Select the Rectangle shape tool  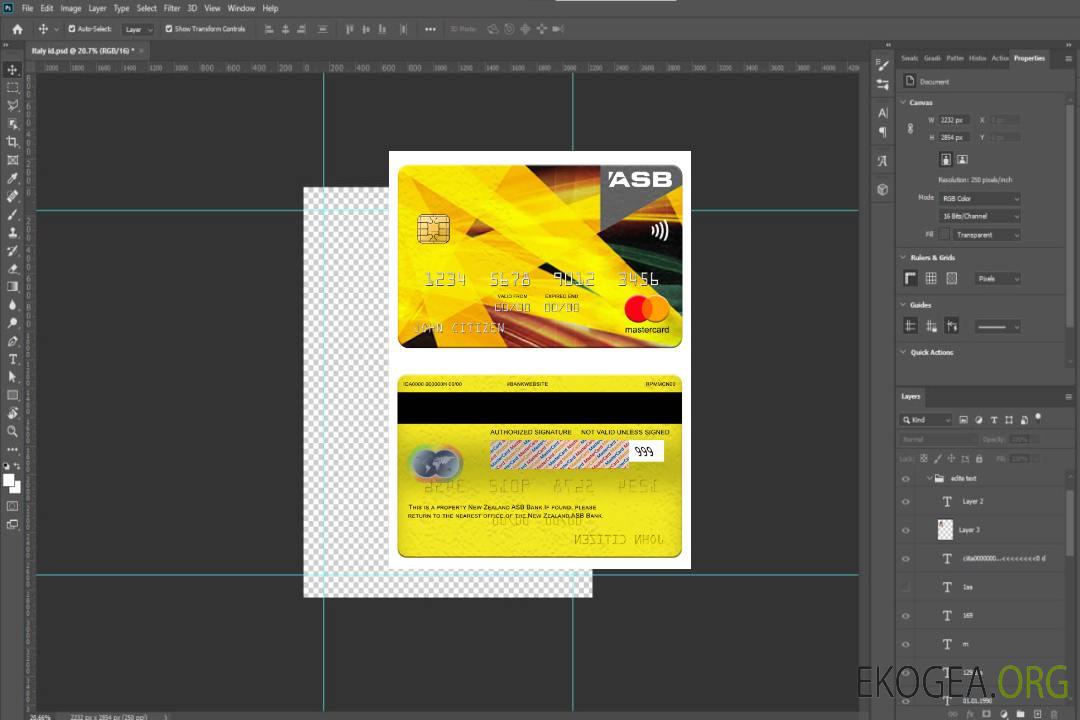coord(12,395)
